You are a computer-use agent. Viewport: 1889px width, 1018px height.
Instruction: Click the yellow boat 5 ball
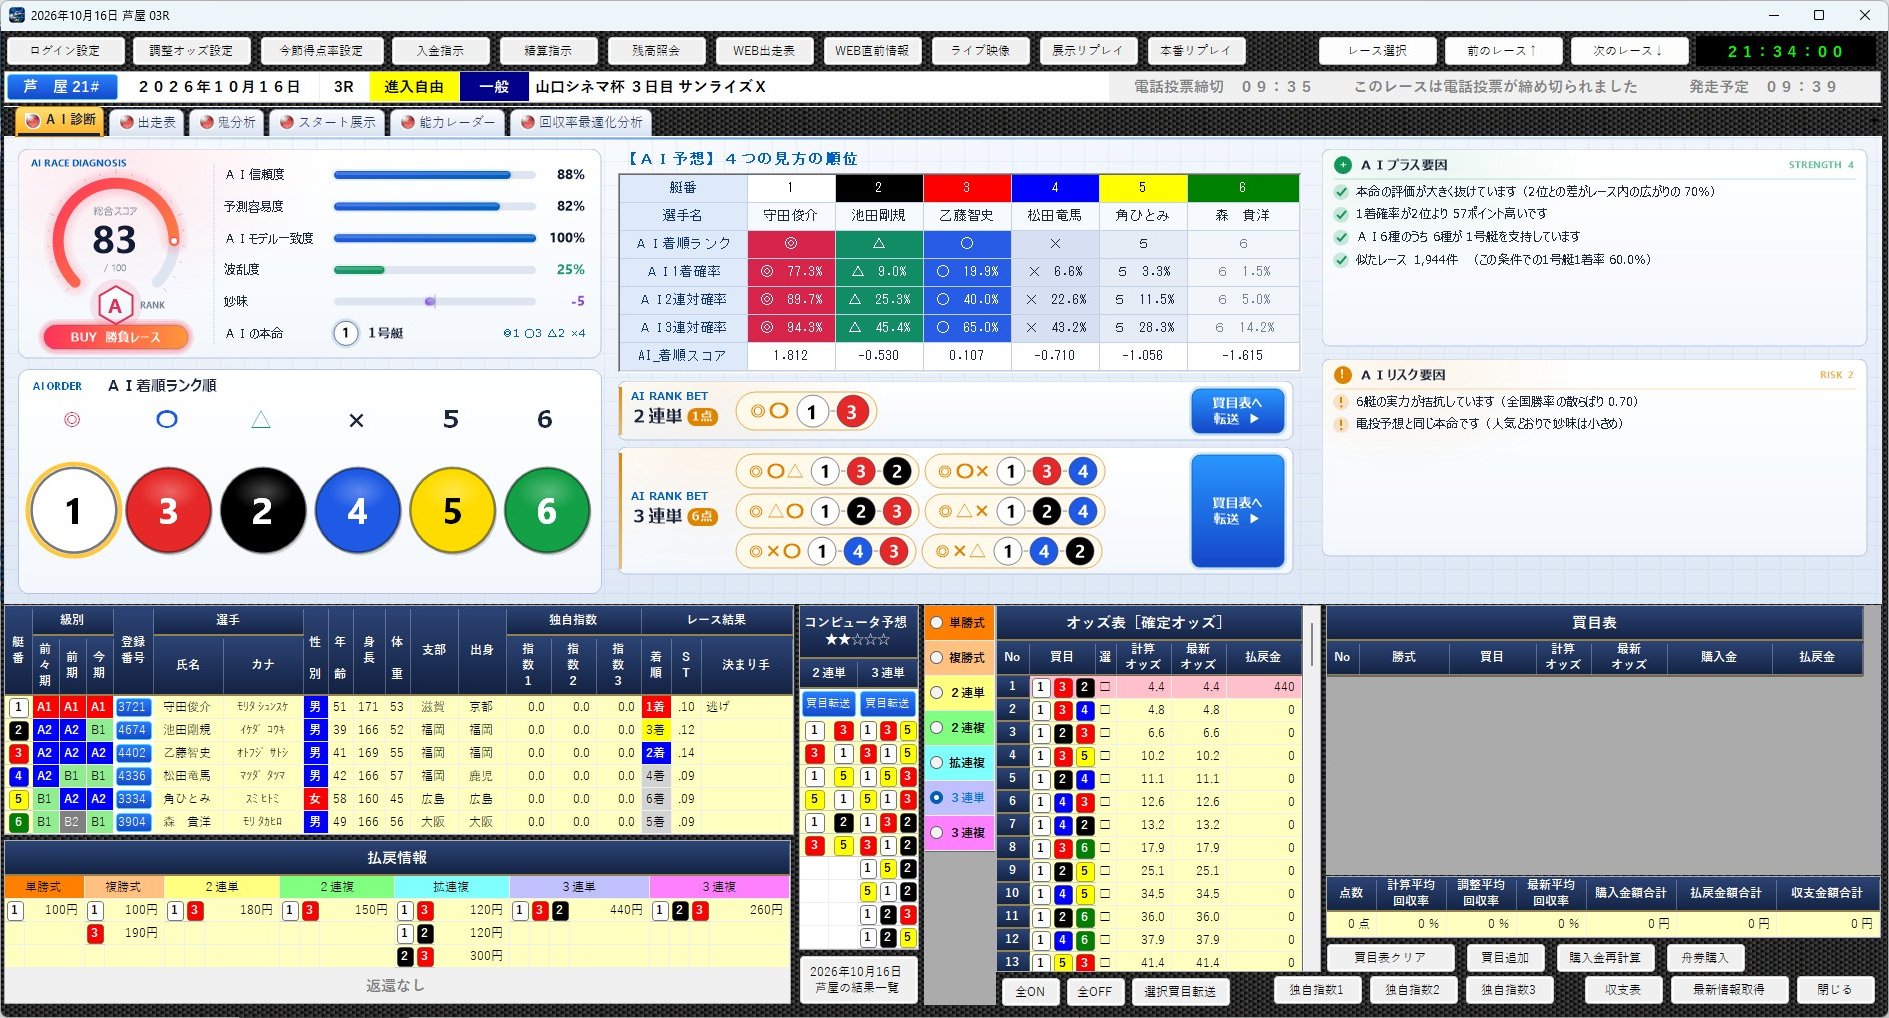pyautogui.click(x=452, y=511)
